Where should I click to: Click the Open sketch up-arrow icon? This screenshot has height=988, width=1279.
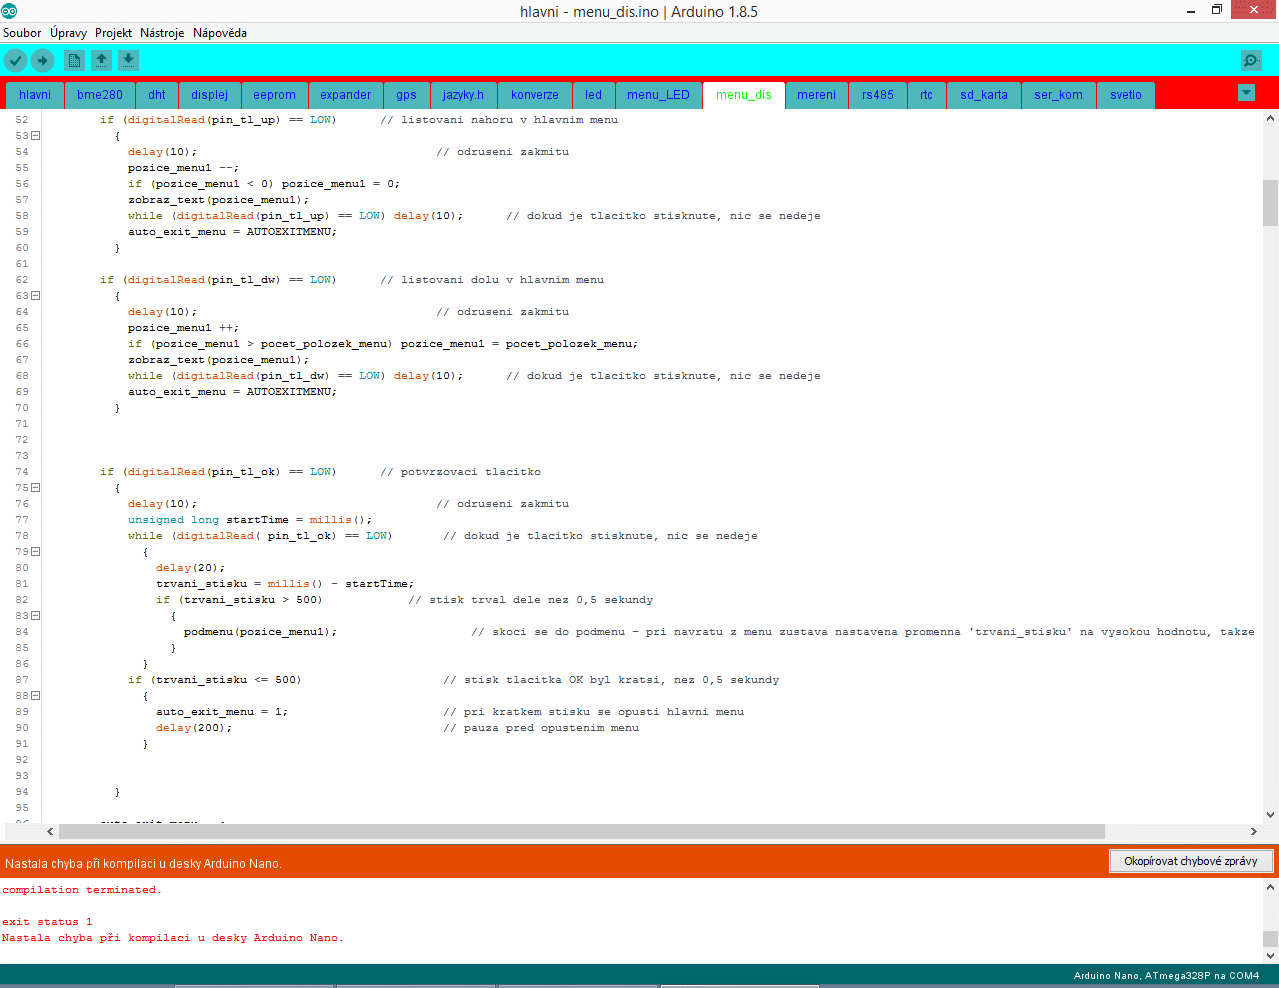click(101, 61)
